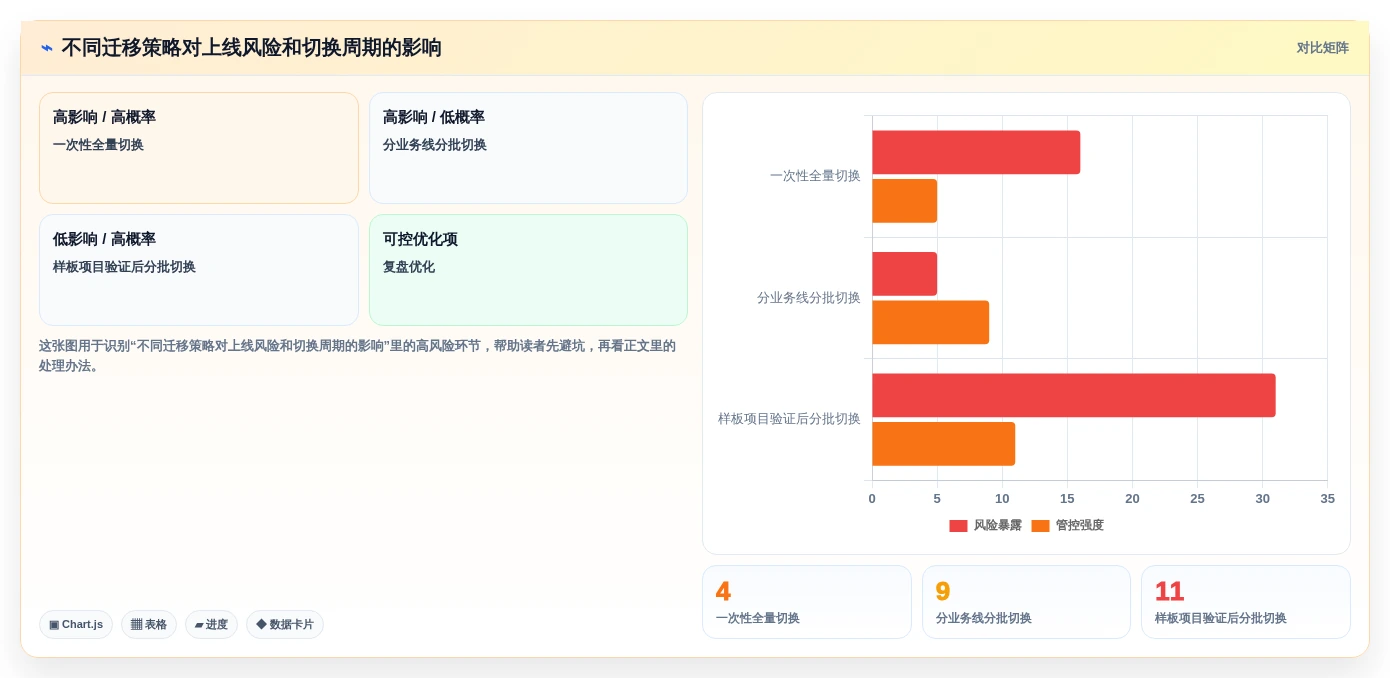Select the 高影响 / 高概率 quadrant card
Viewport: 1390px width, 678px height.
coord(199,148)
